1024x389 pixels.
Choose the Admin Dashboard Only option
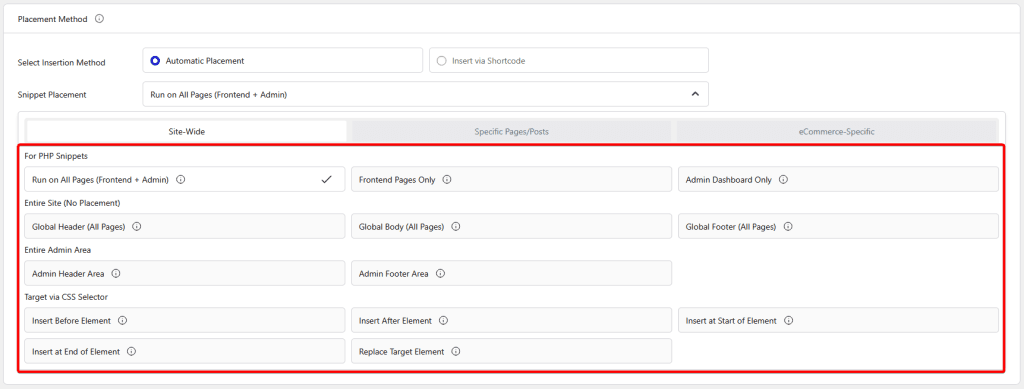click(x=839, y=179)
